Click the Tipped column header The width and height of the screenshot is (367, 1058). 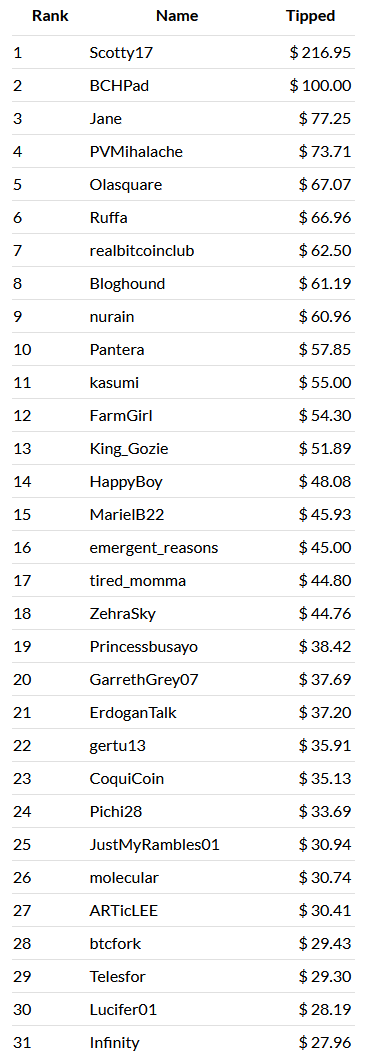310,17
